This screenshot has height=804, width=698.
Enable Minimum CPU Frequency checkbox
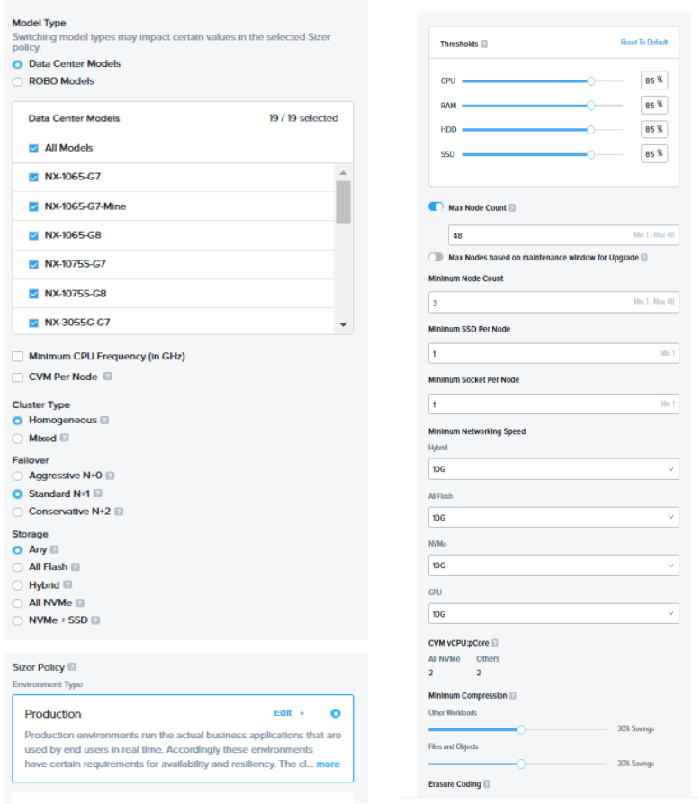tap(18, 356)
